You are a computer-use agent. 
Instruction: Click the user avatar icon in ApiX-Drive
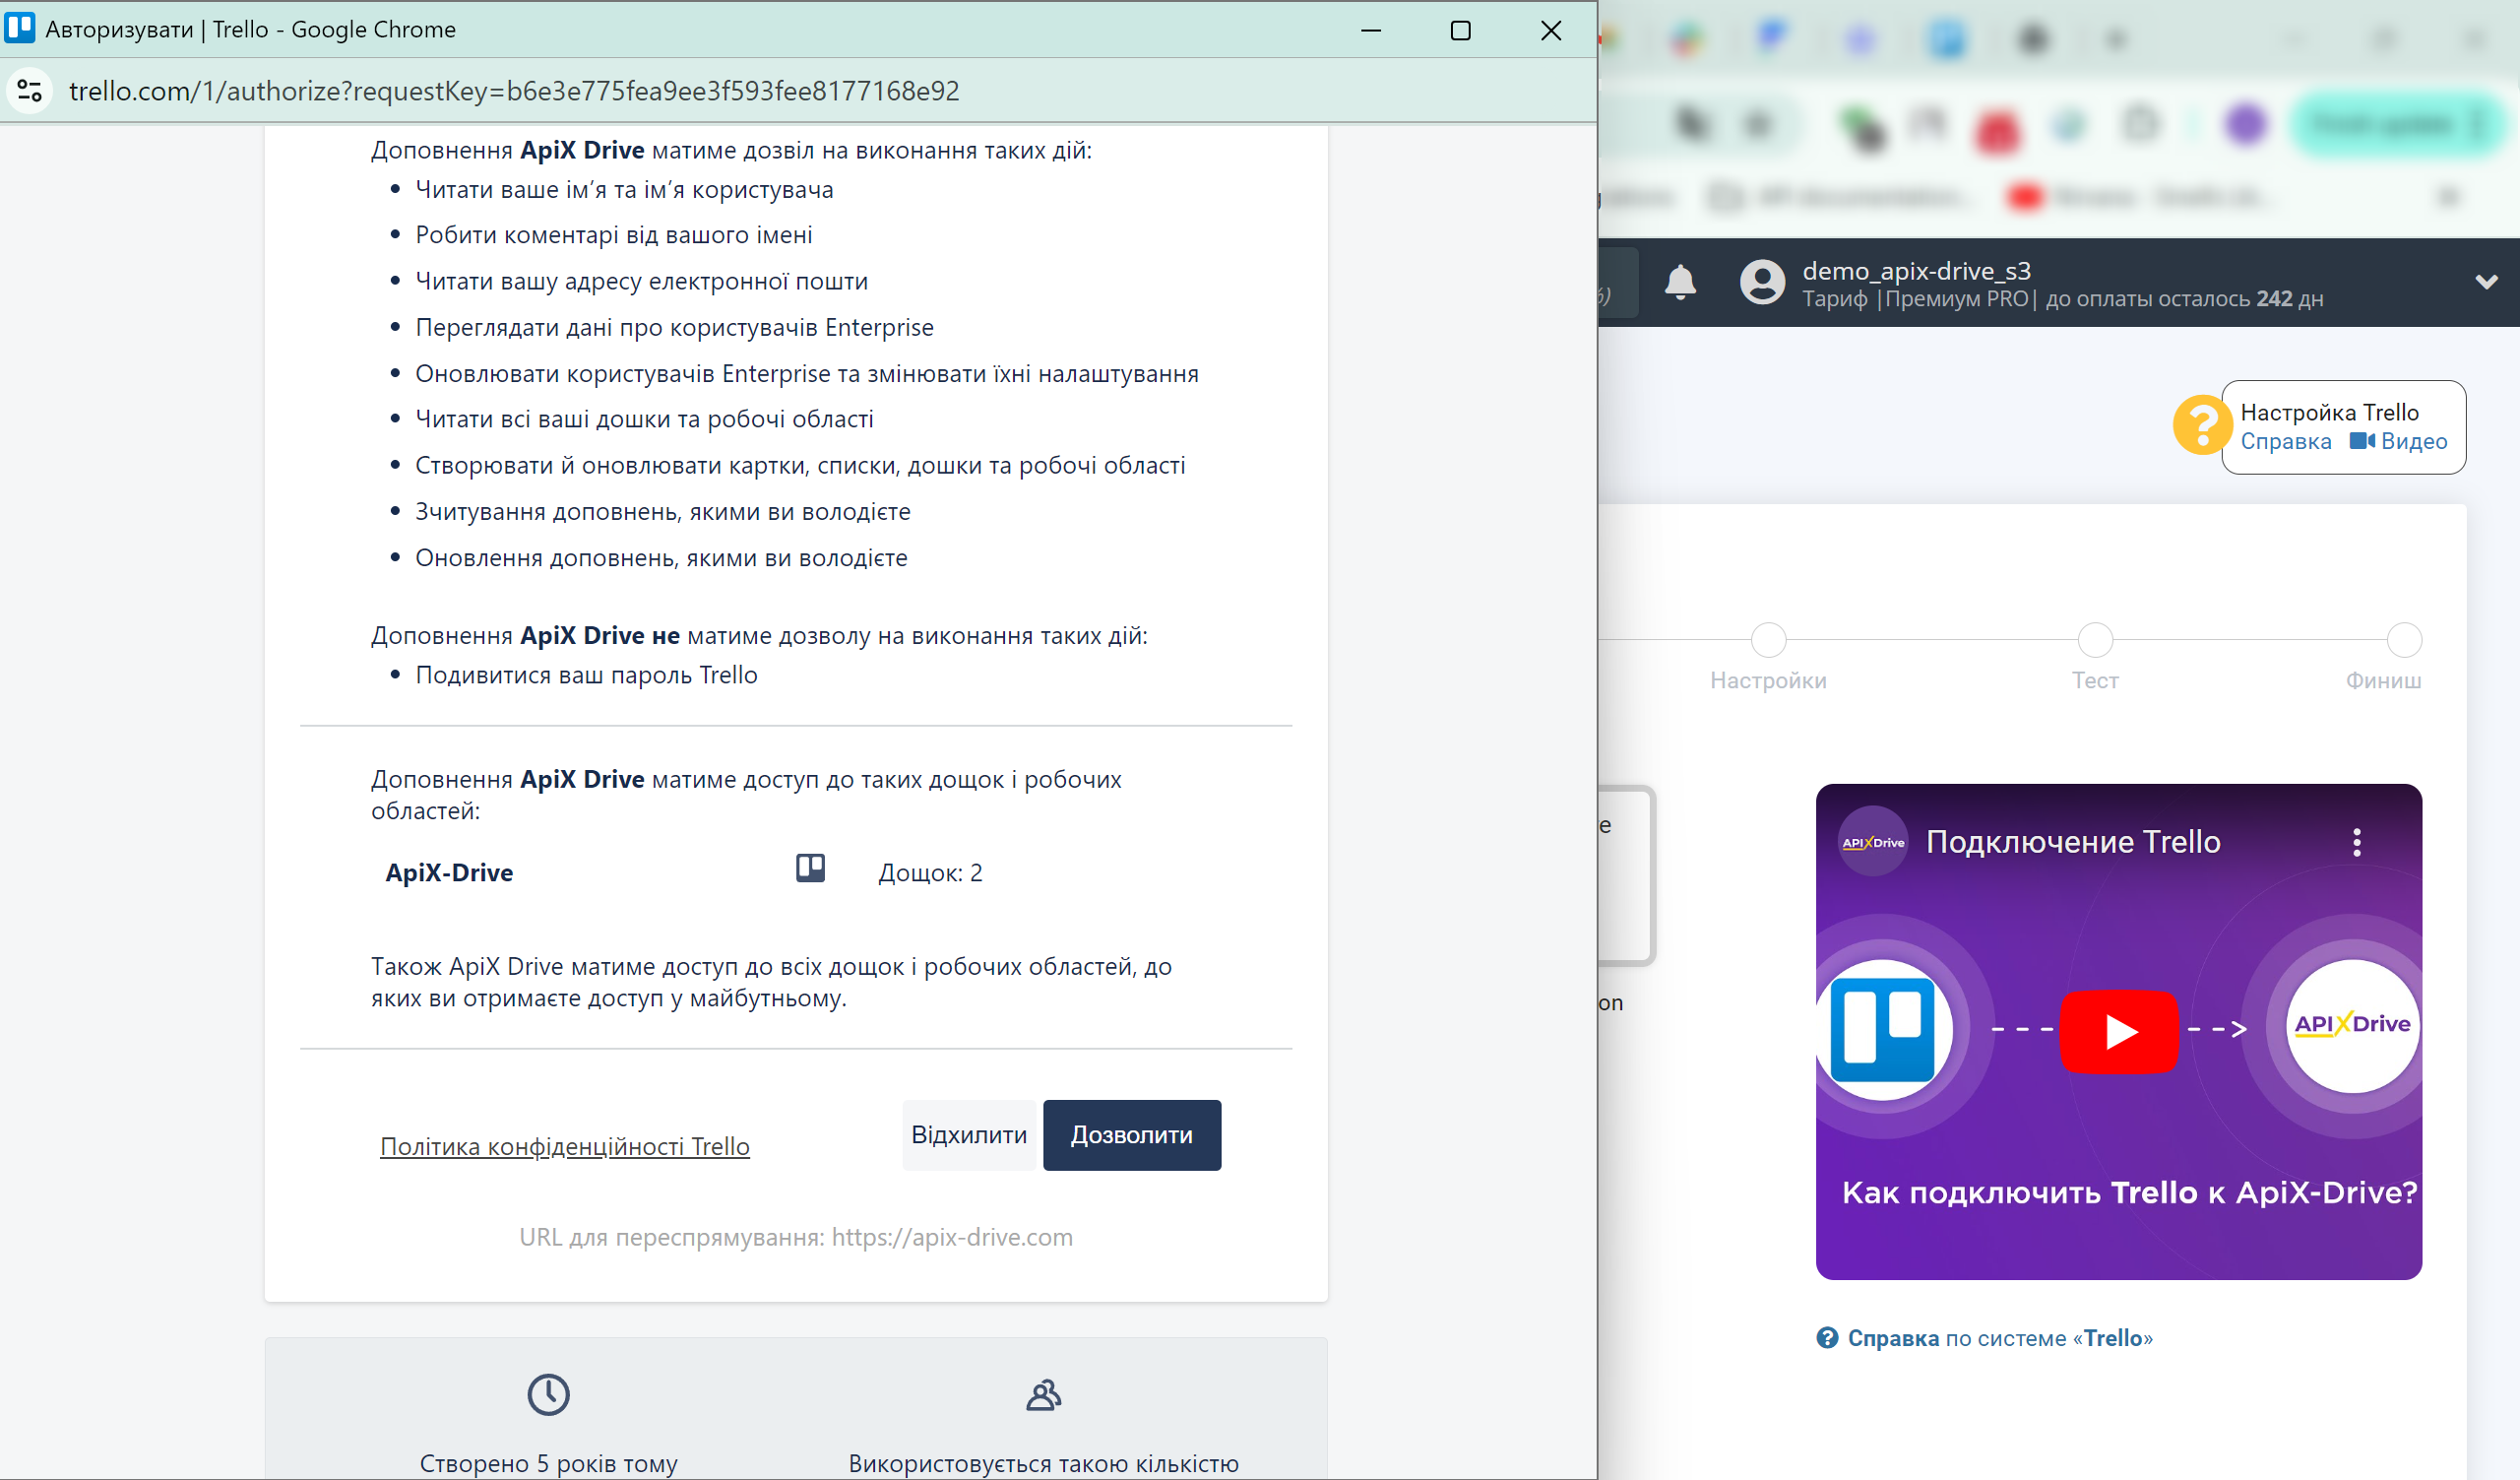pos(1762,282)
